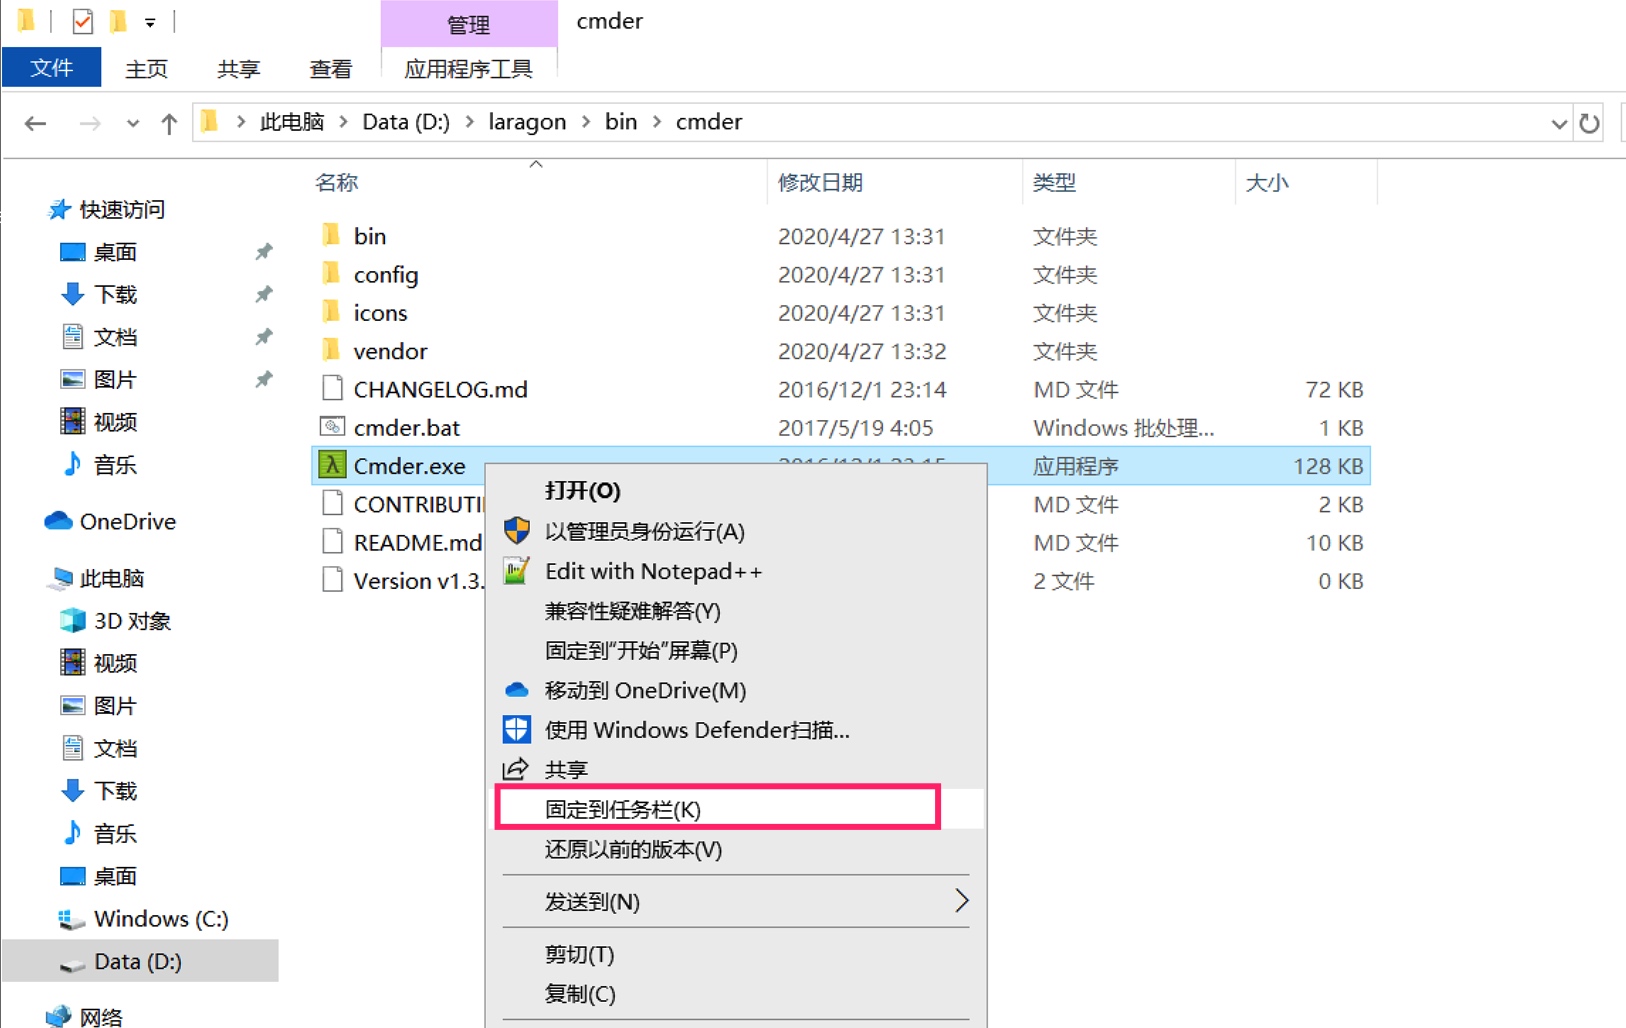The image size is (1626, 1028).
Task: Click the new folder icon in title bar
Action: [x=118, y=20]
